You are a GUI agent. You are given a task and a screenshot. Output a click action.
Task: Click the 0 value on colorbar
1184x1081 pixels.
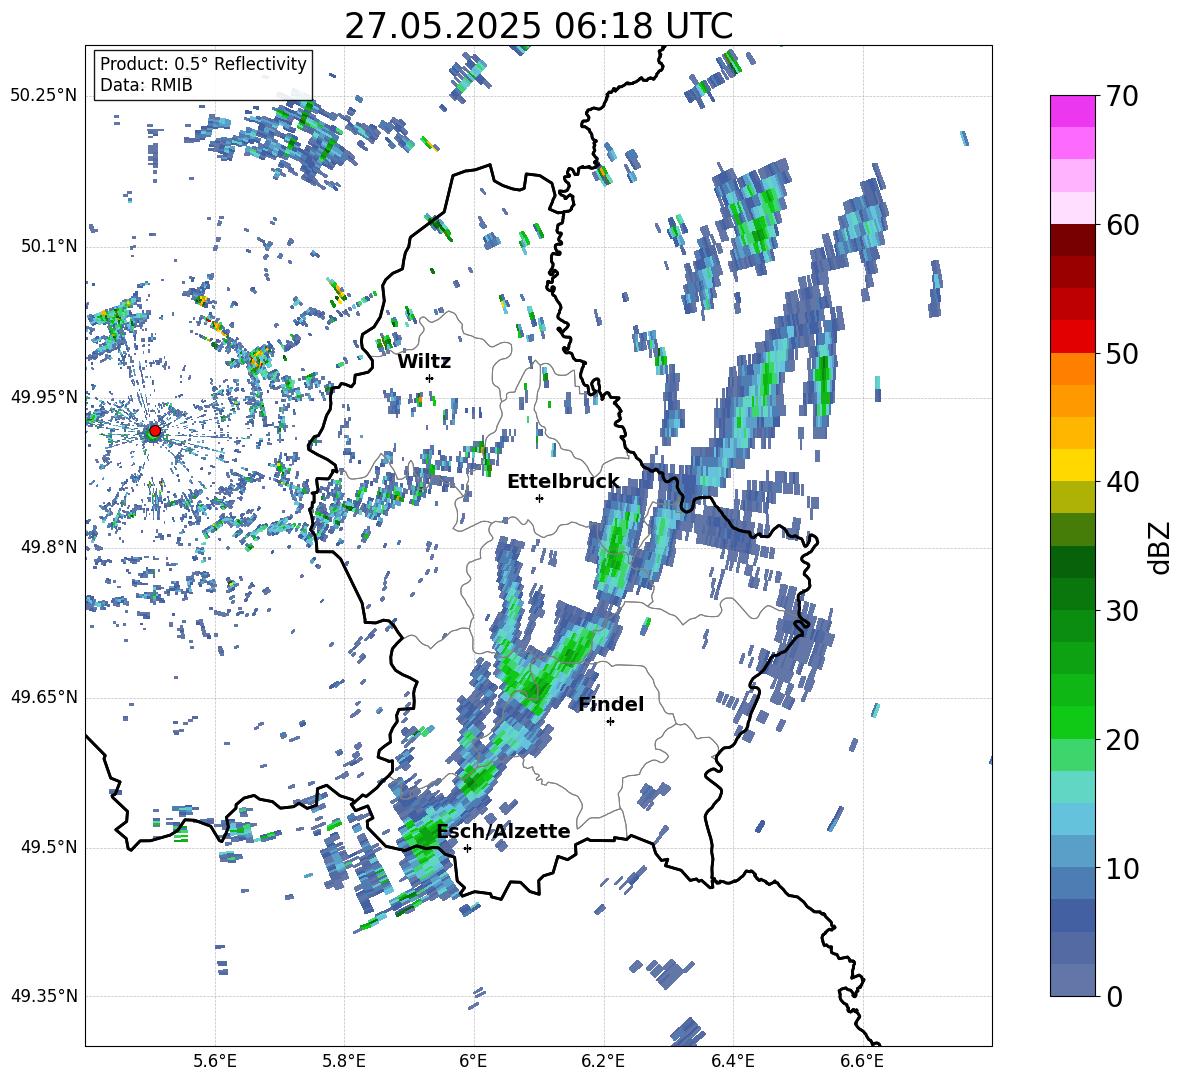[1114, 996]
